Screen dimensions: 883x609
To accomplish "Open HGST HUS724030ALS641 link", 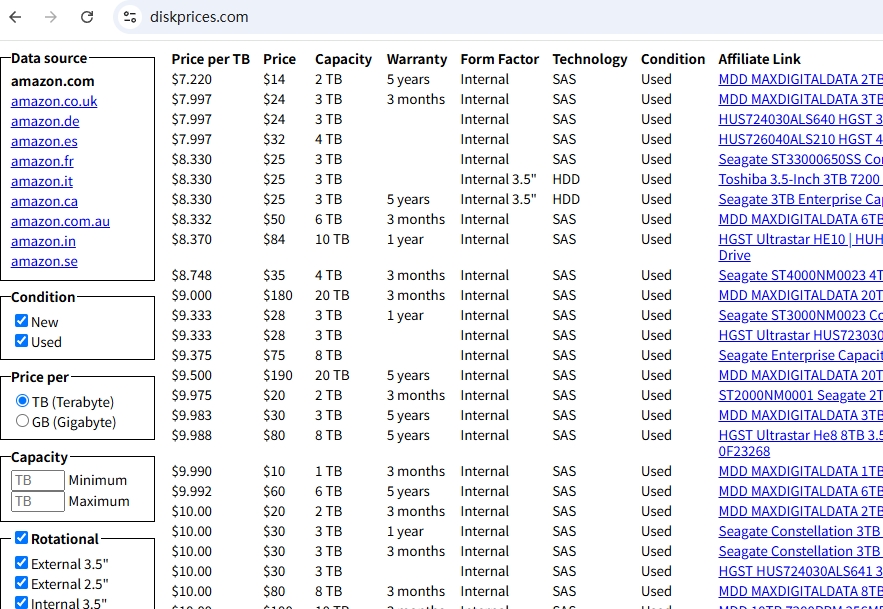I will 800,571.
